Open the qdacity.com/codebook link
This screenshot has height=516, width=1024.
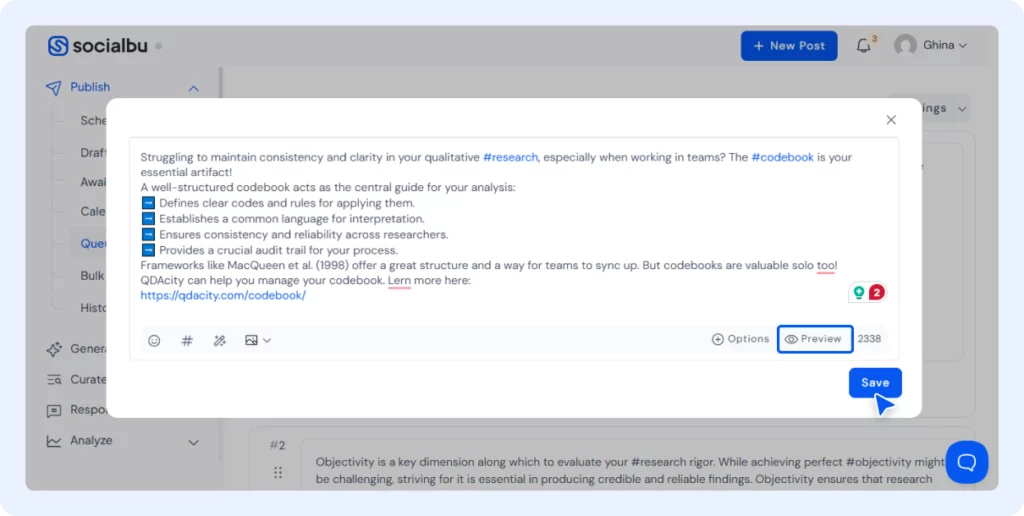pos(223,295)
